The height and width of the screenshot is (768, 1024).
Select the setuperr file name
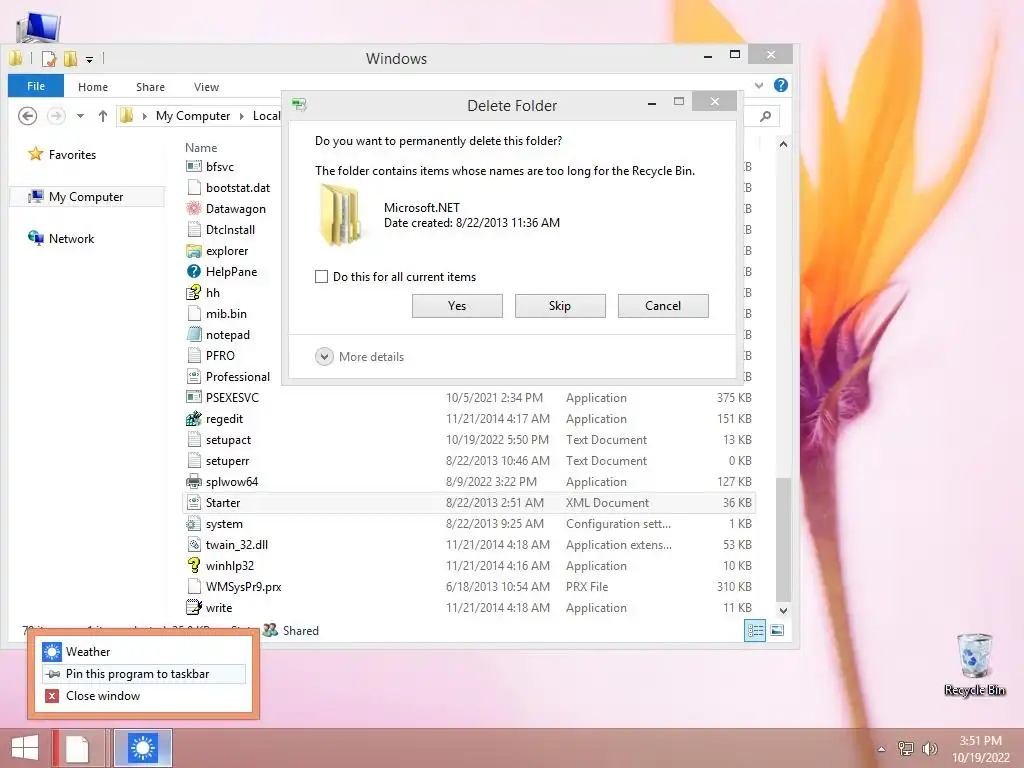pyautogui.click(x=228, y=461)
